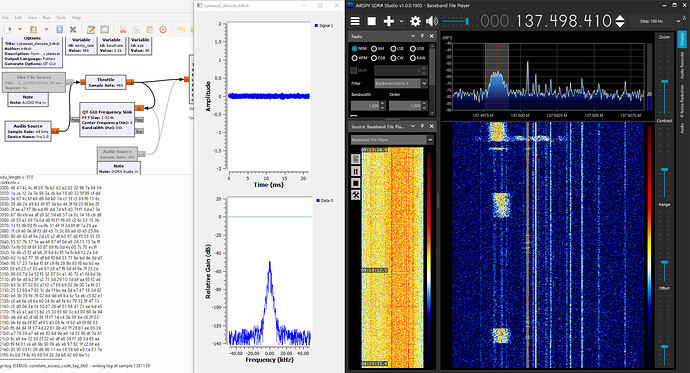Click the frequency up/down arrows beside 137.498.410
The width and height of the screenshot is (690, 373).
[x=620, y=21]
